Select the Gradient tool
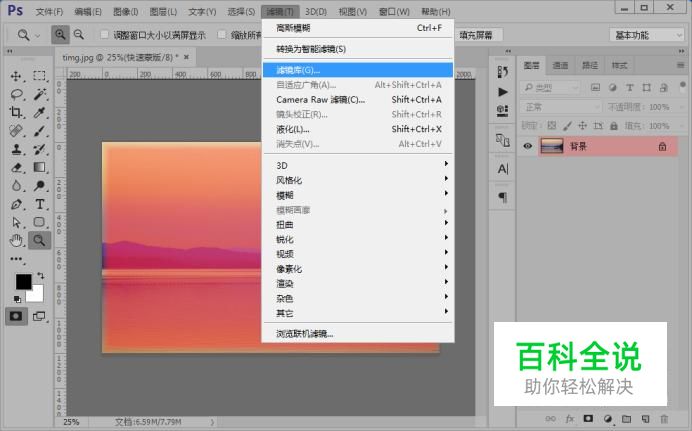This screenshot has width=692, height=431. 39,167
